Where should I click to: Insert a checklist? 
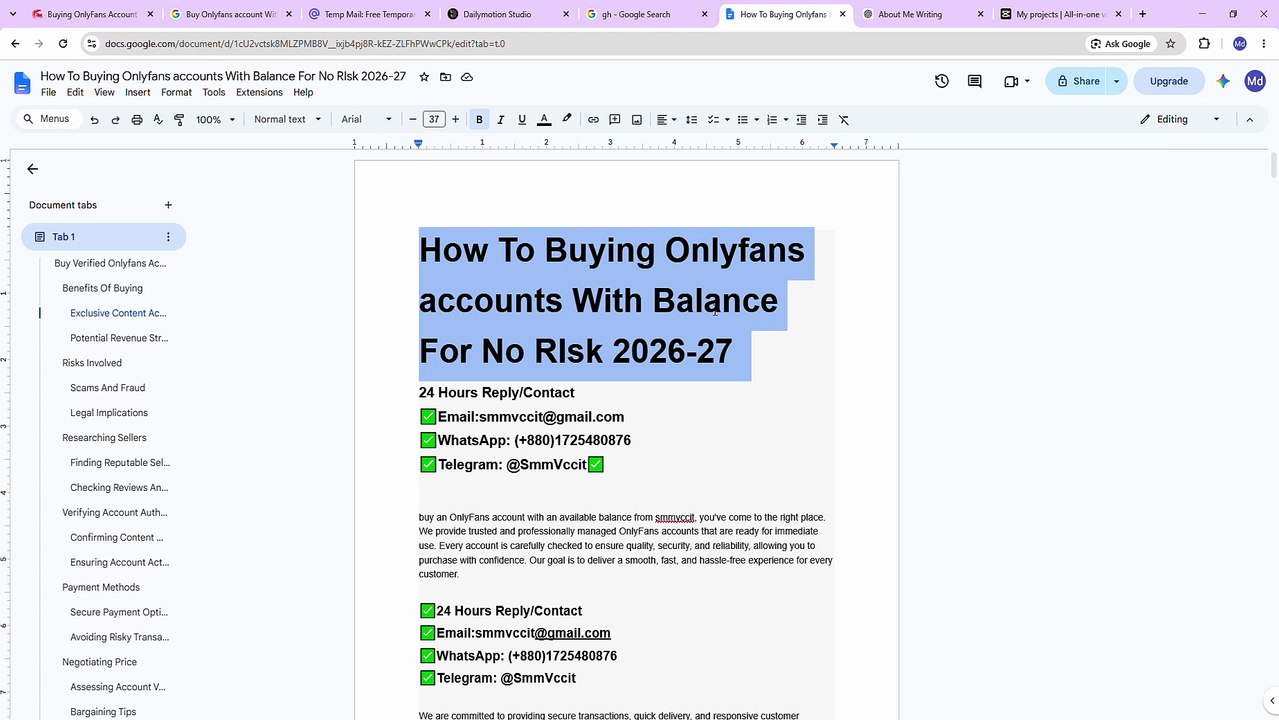(713, 119)
